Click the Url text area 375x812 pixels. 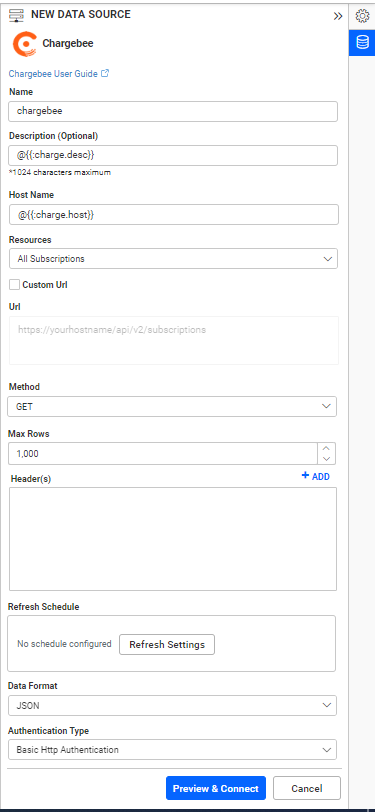pos(174,340)
